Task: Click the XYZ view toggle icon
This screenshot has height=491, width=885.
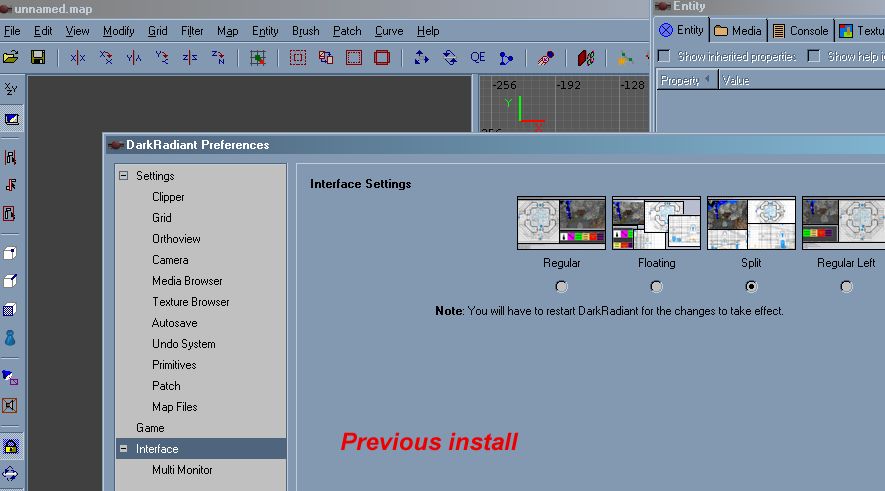Action: click(11, 90)
